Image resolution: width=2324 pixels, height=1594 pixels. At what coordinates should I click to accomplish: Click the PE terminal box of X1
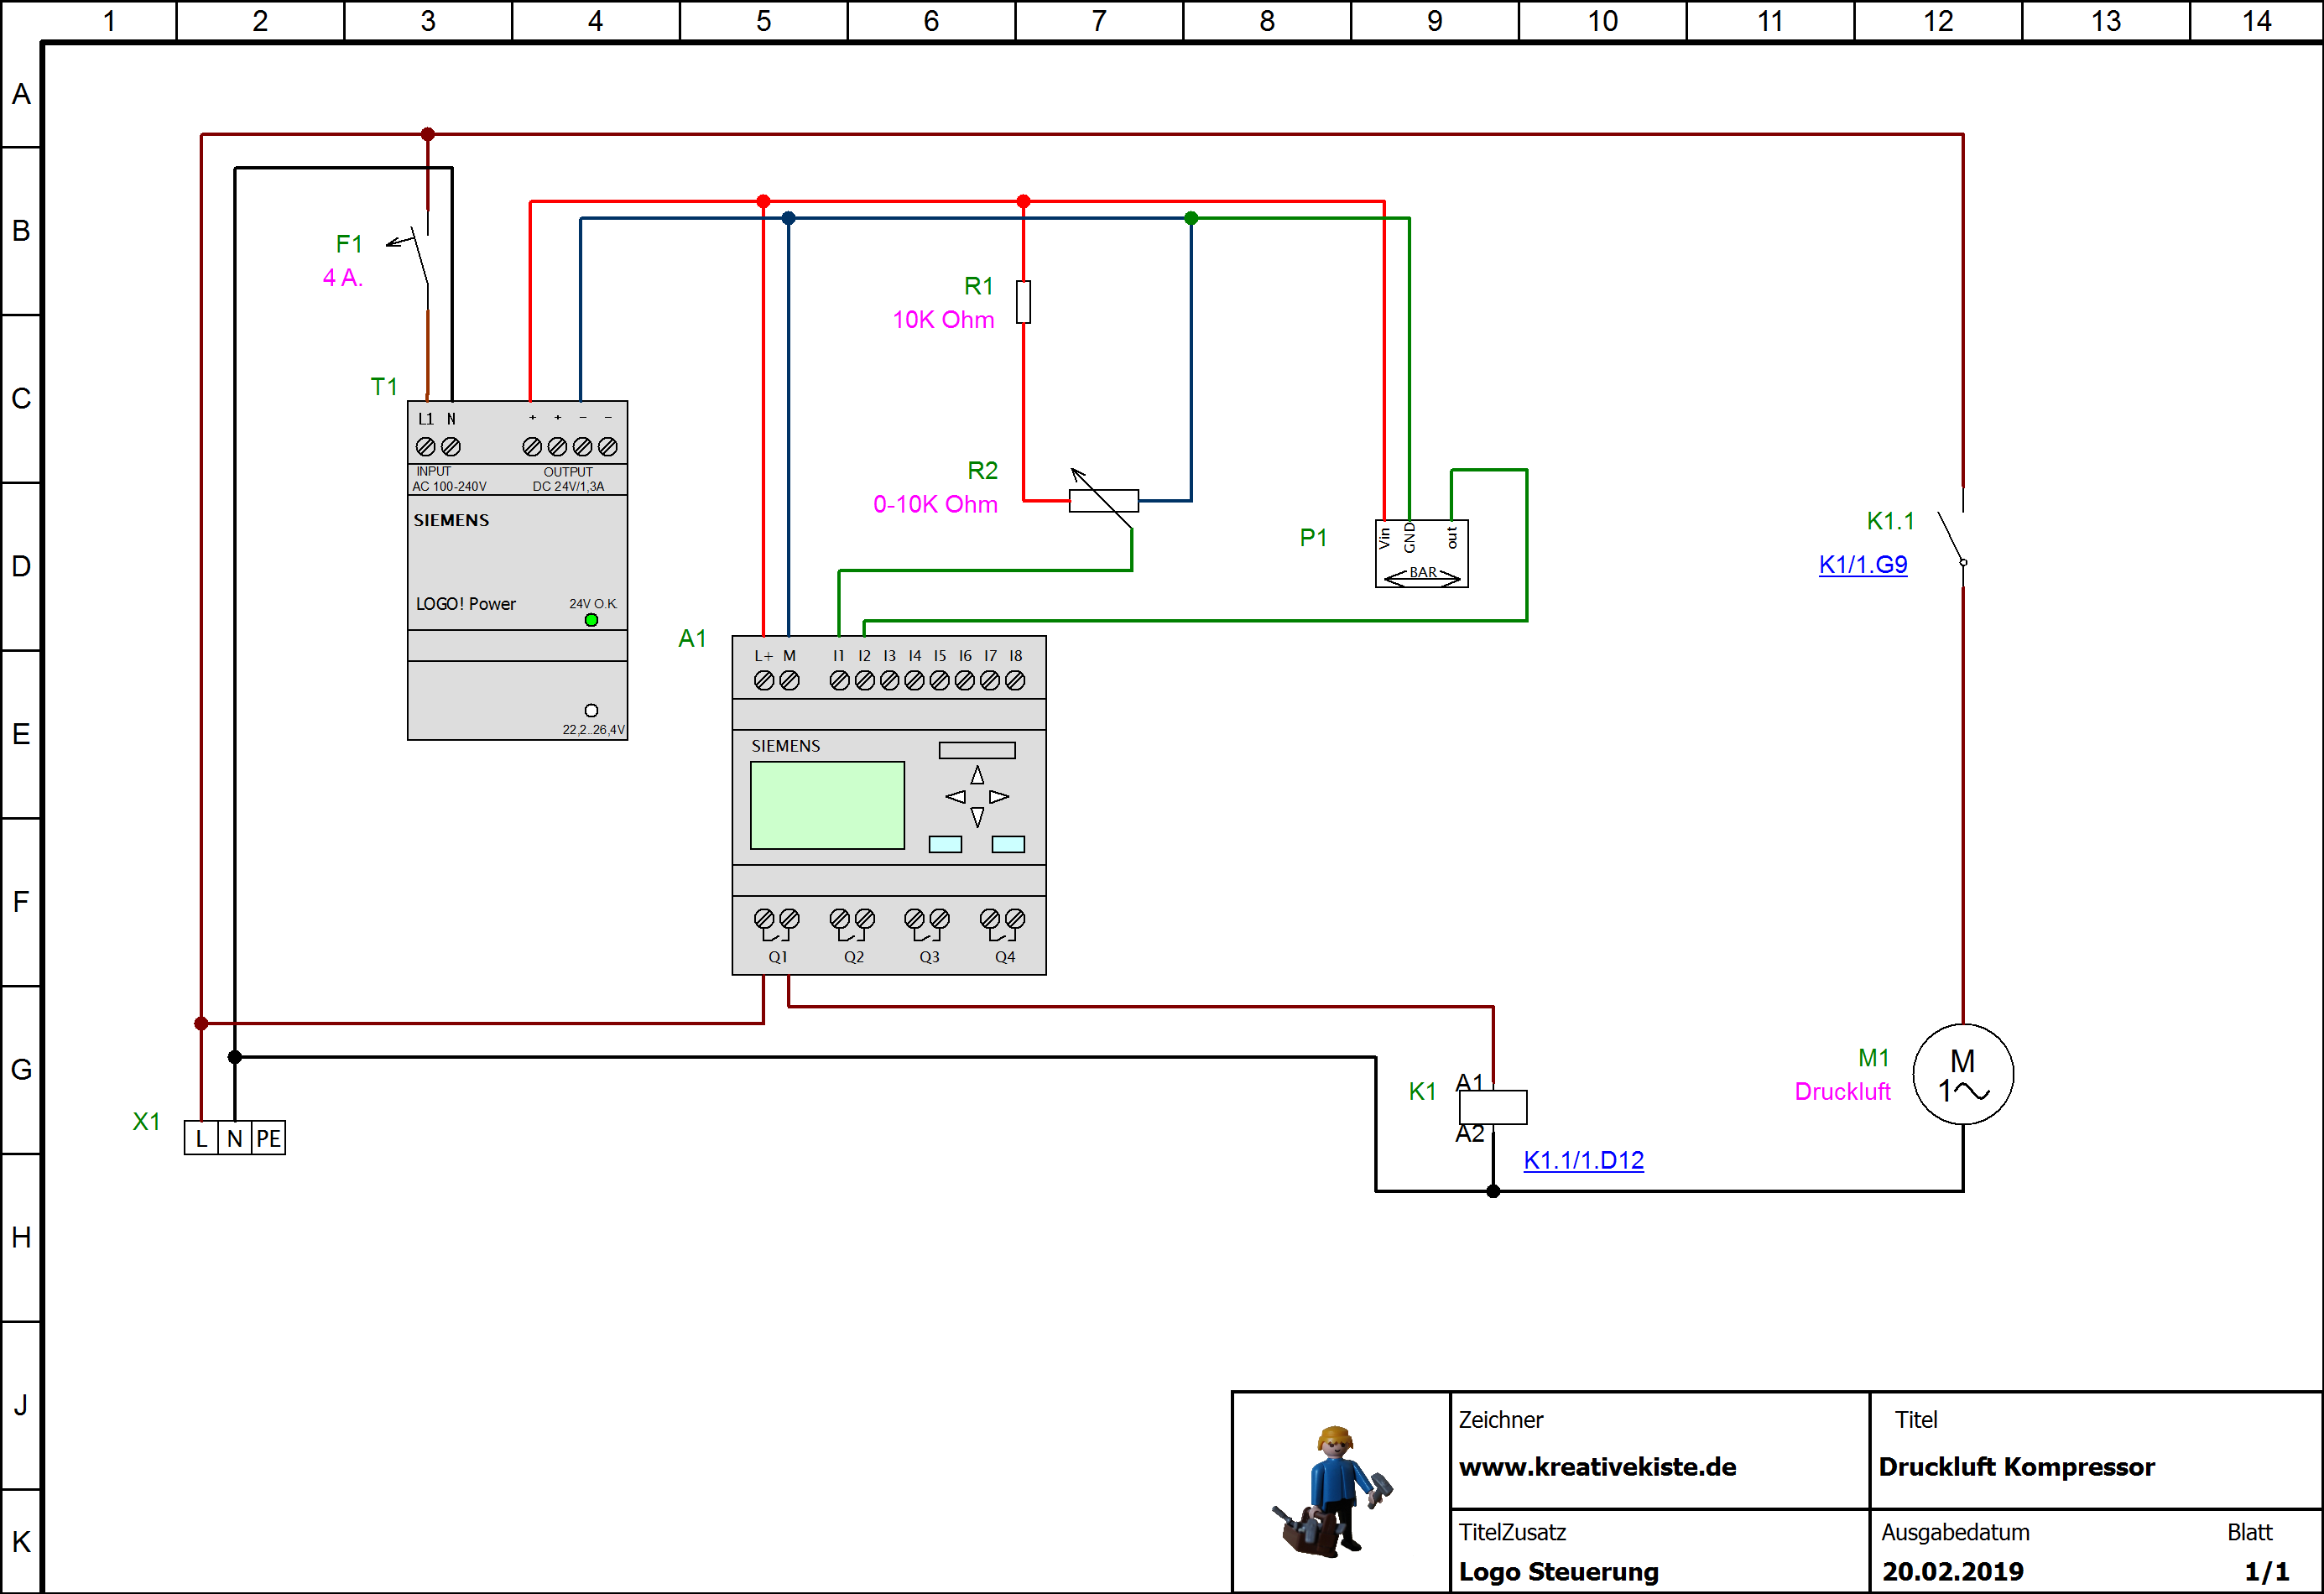pos(268,1138)
